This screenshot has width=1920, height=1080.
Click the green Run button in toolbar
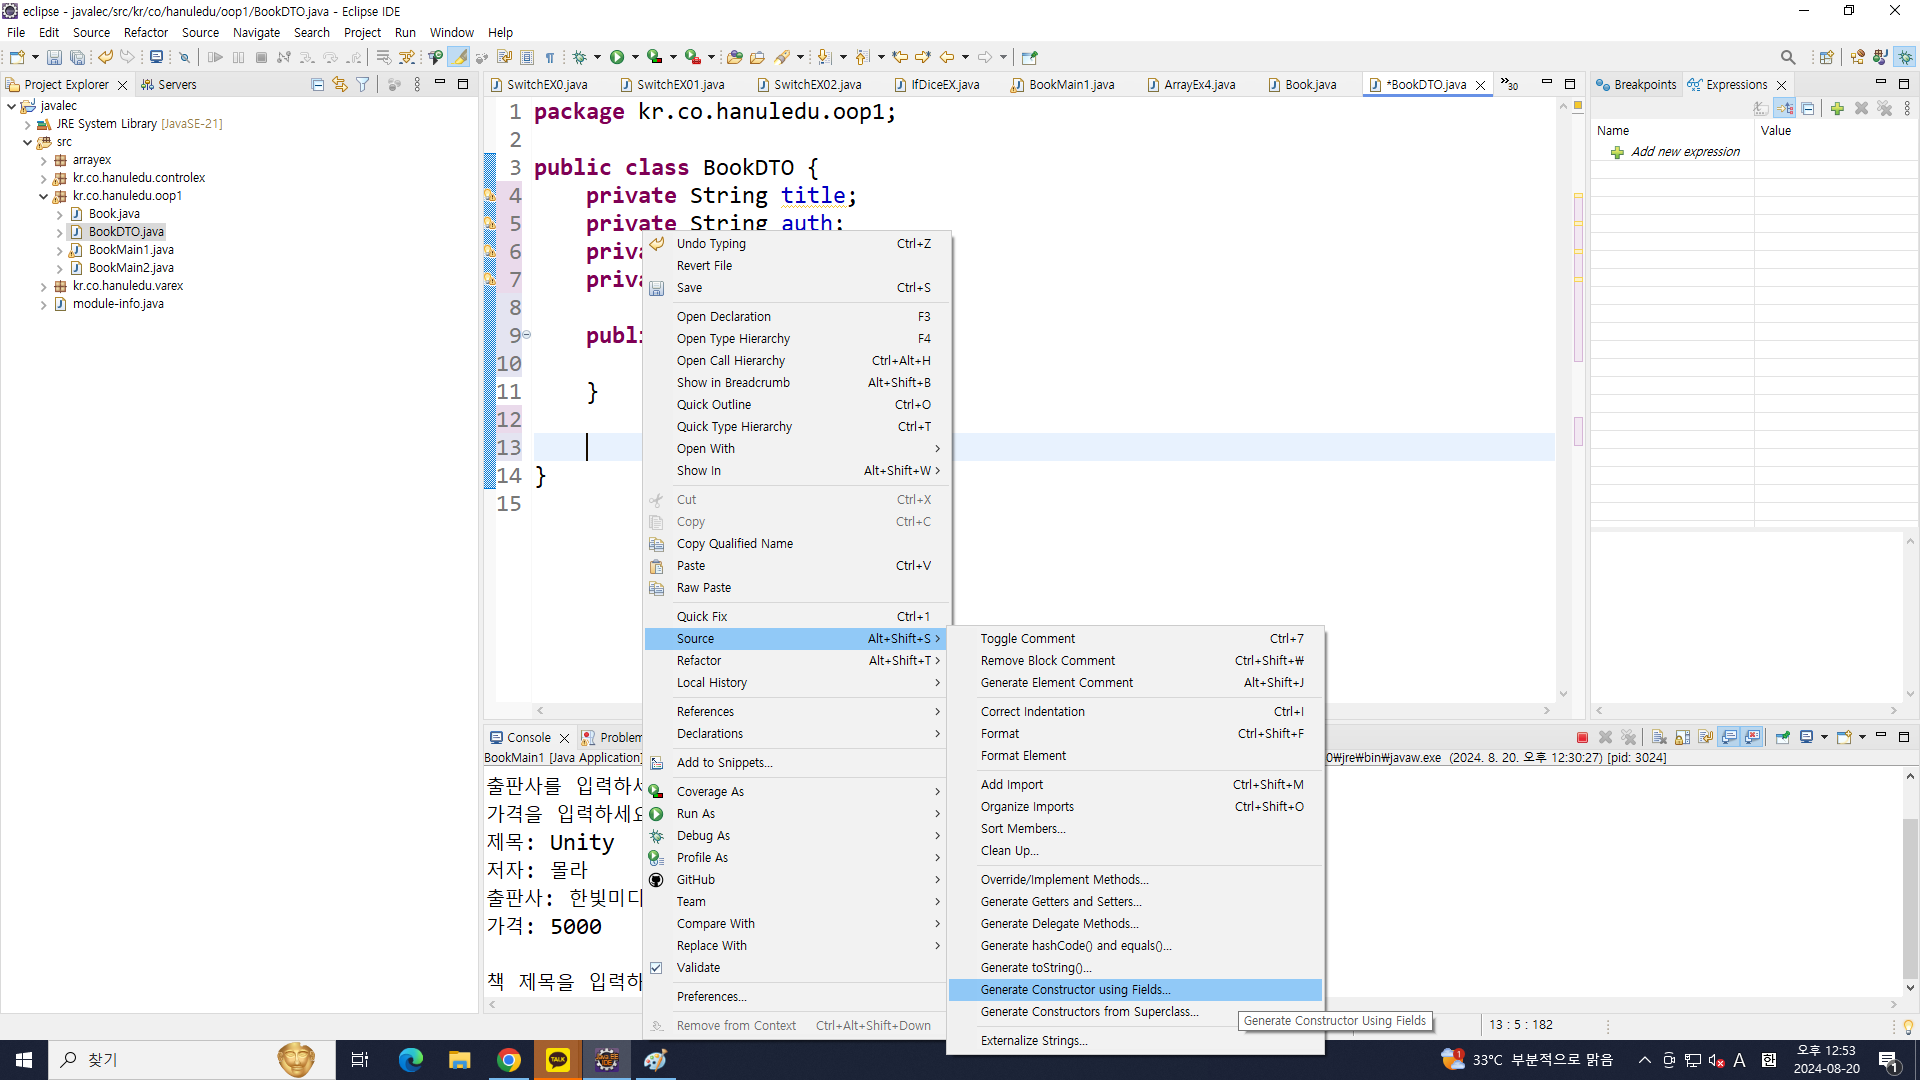tap(617, 57)
